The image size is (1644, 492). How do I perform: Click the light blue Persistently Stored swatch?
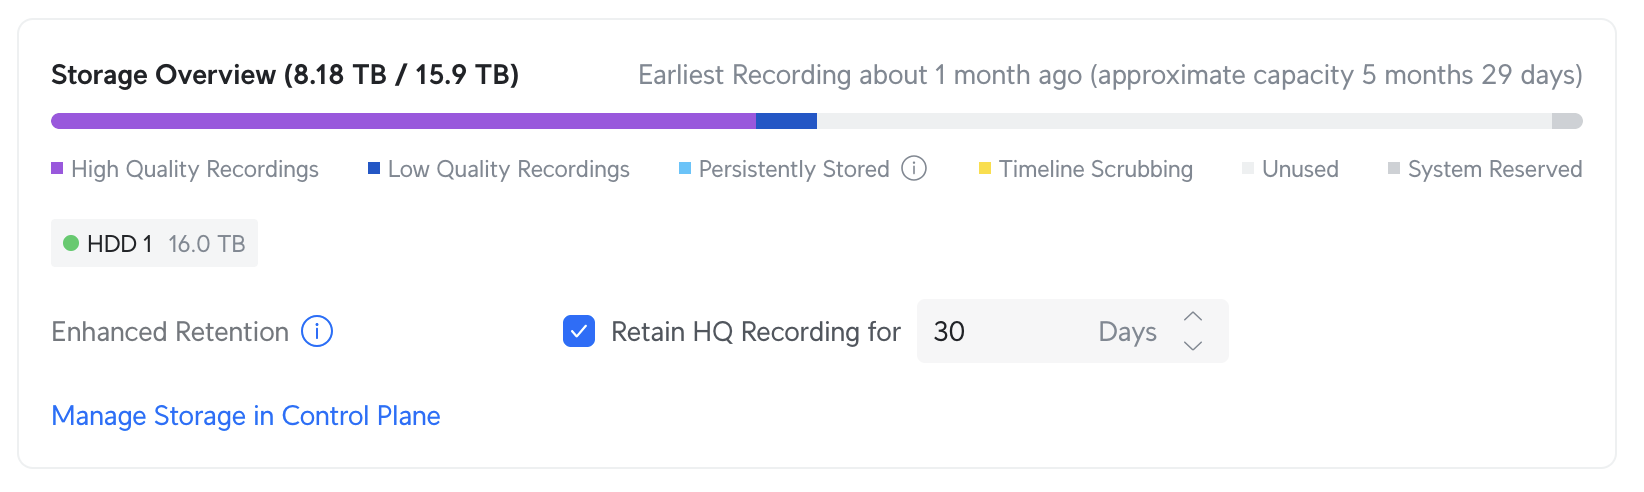pos(685,168)
